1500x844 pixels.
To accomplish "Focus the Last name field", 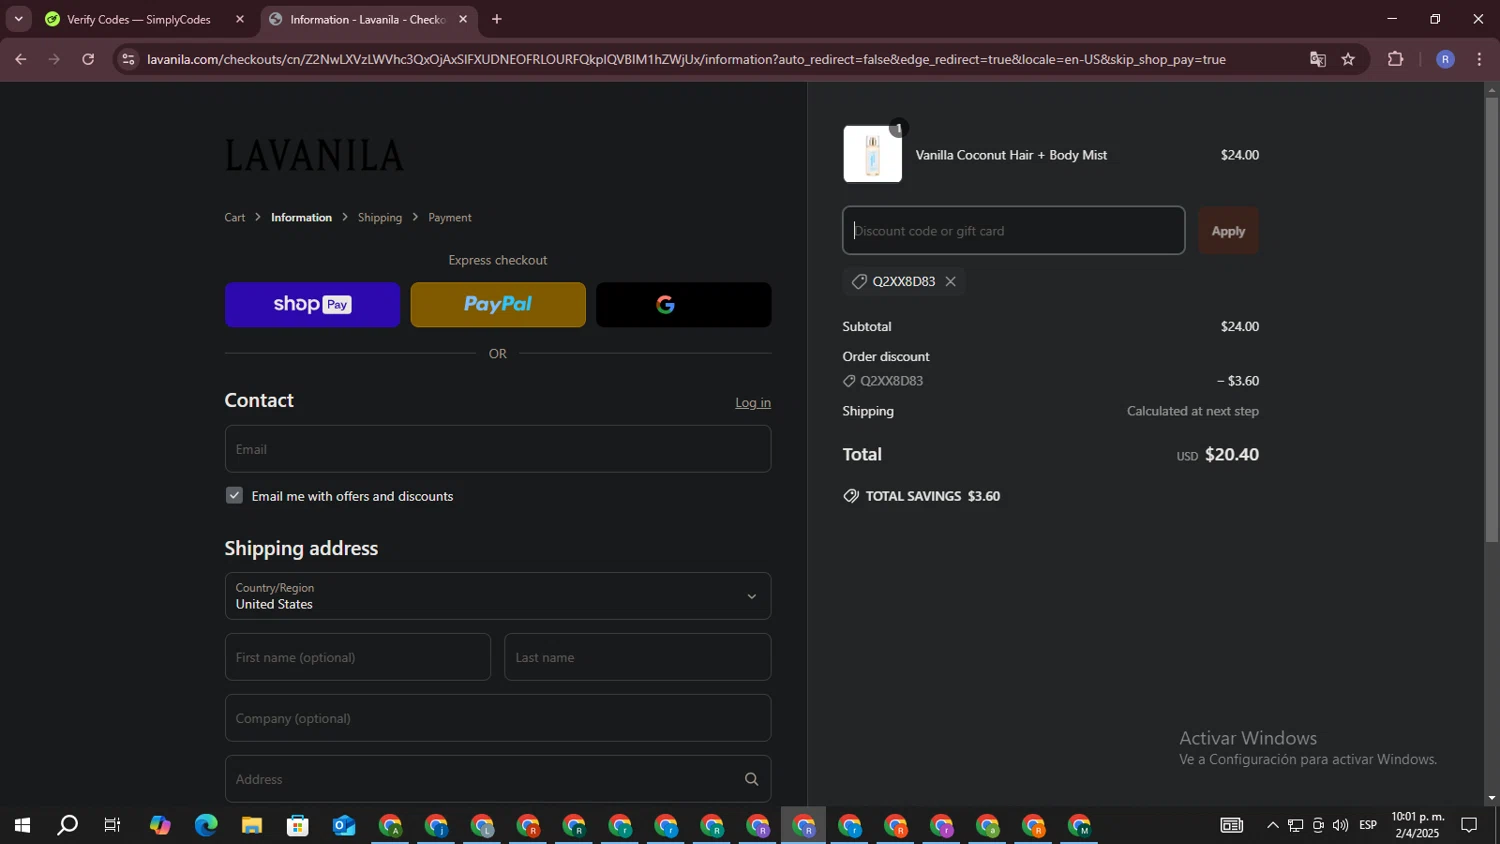I will point(638,657).
